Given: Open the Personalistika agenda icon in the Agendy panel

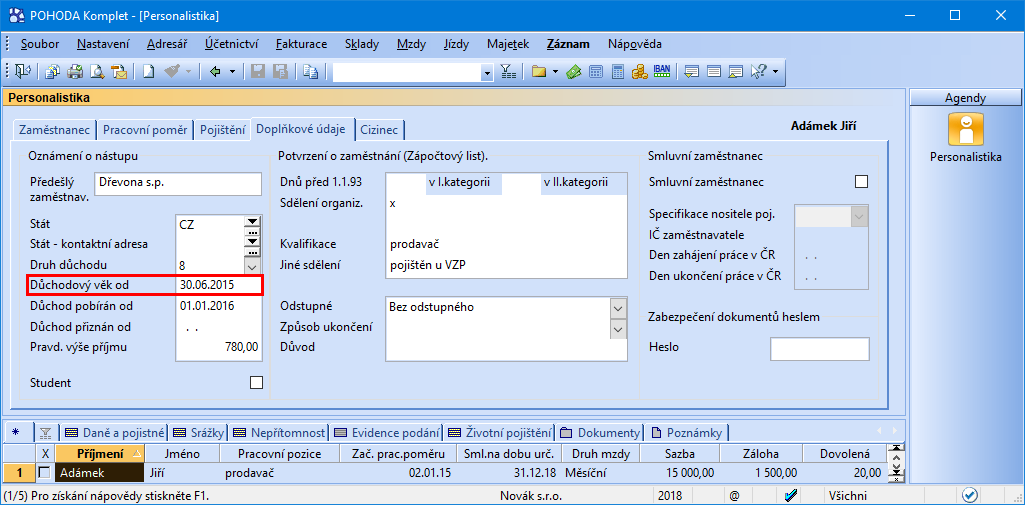Looking at the screenshot, I should pos(966,129).
